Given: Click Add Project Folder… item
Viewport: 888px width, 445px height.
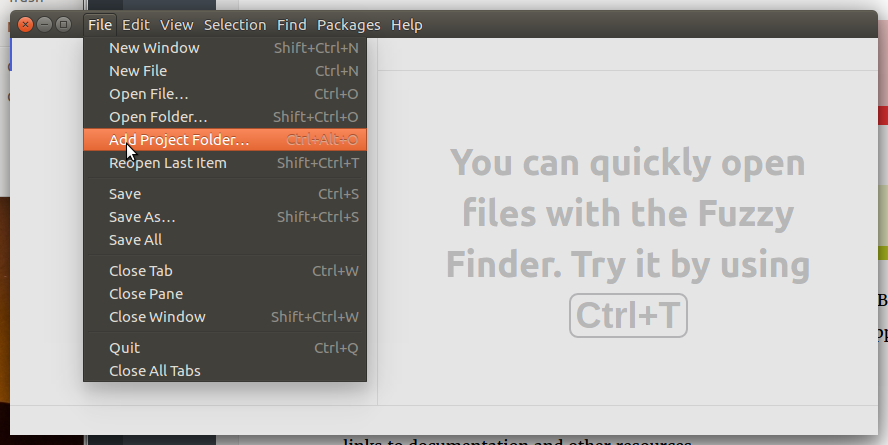Looking at the screenshot, I should (225, 140).
